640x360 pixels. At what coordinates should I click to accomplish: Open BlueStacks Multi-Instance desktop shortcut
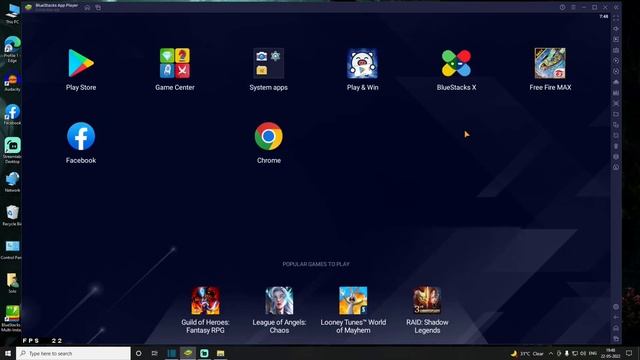(11, 318)
